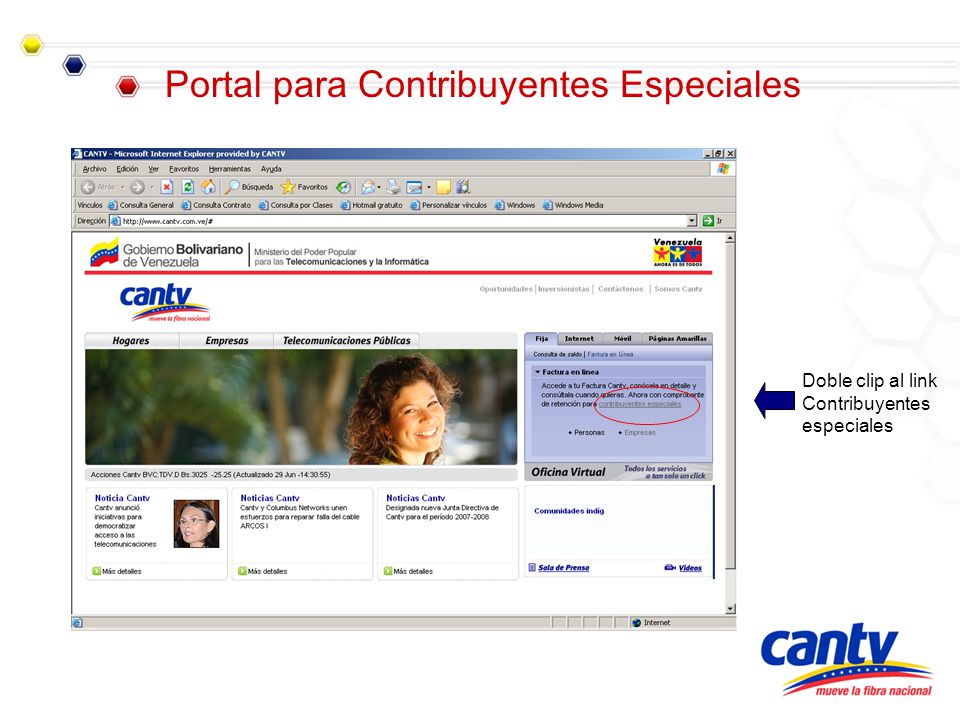
Task: Open the history clock icon
Action: click(343, 187)
